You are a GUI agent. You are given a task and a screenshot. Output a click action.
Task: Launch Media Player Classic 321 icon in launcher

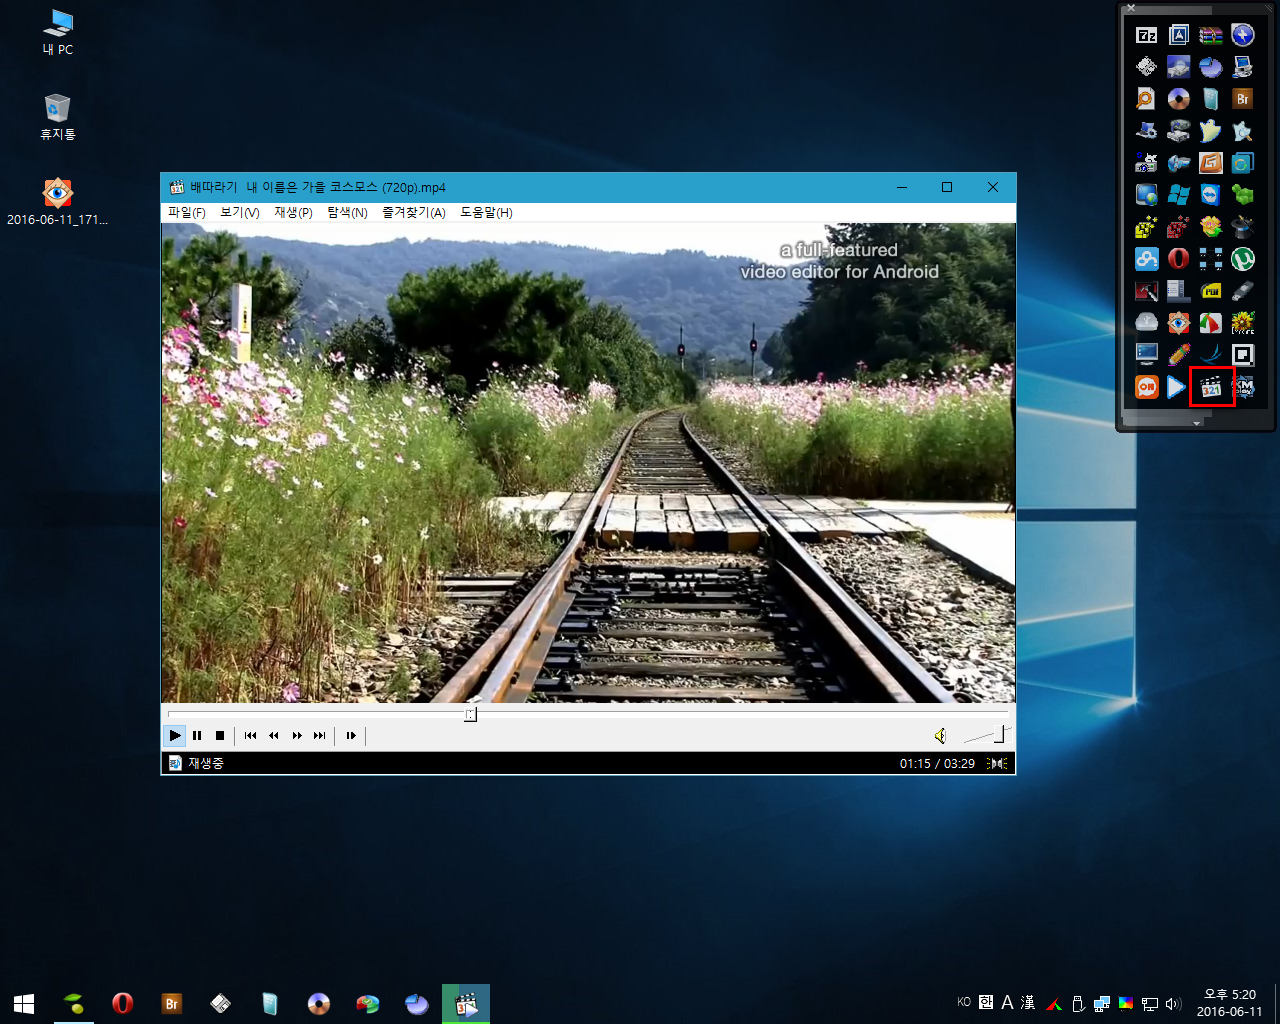tap(1211, 387)
